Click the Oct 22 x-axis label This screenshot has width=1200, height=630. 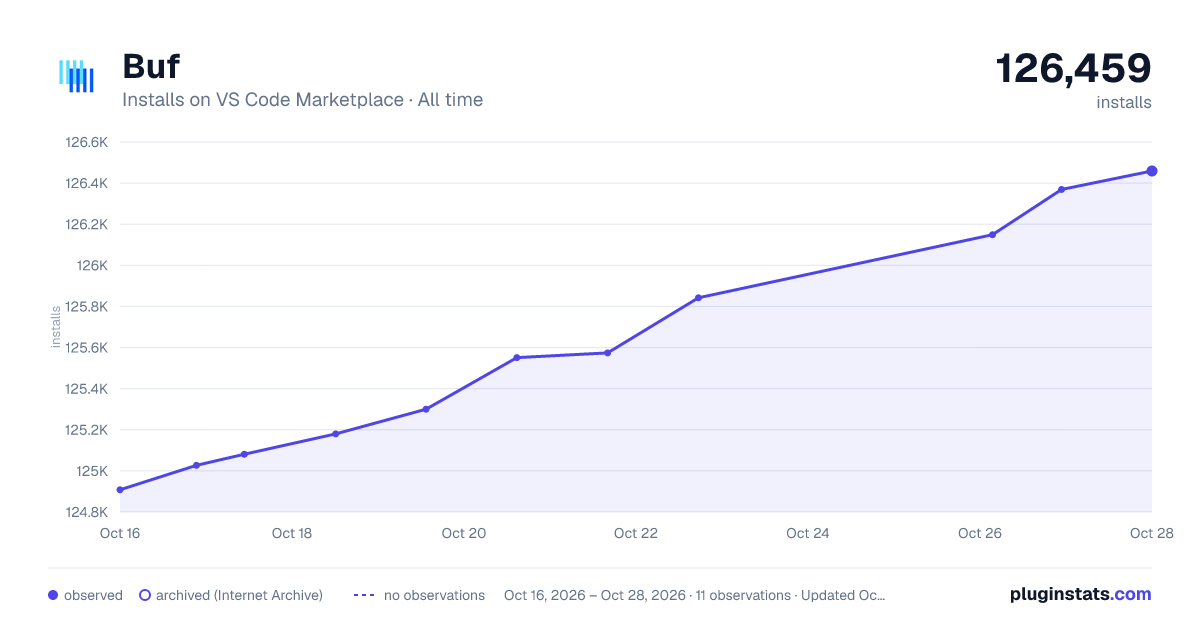click(636, 533)
